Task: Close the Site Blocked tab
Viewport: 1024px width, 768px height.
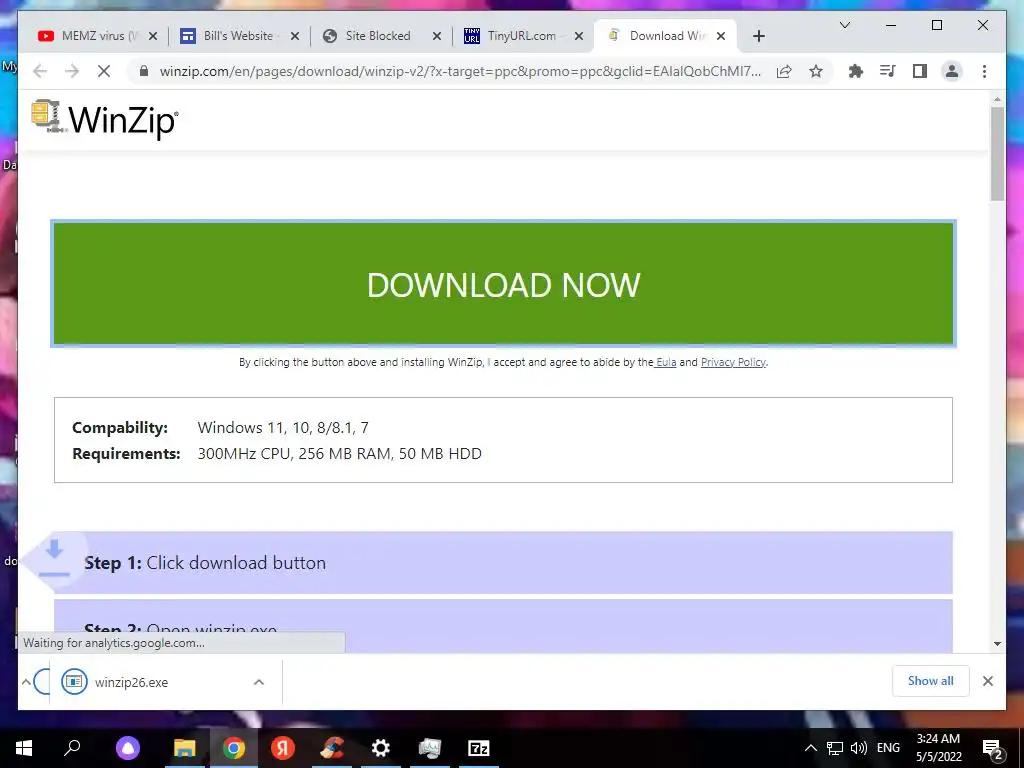Action: tap(437, 37)
